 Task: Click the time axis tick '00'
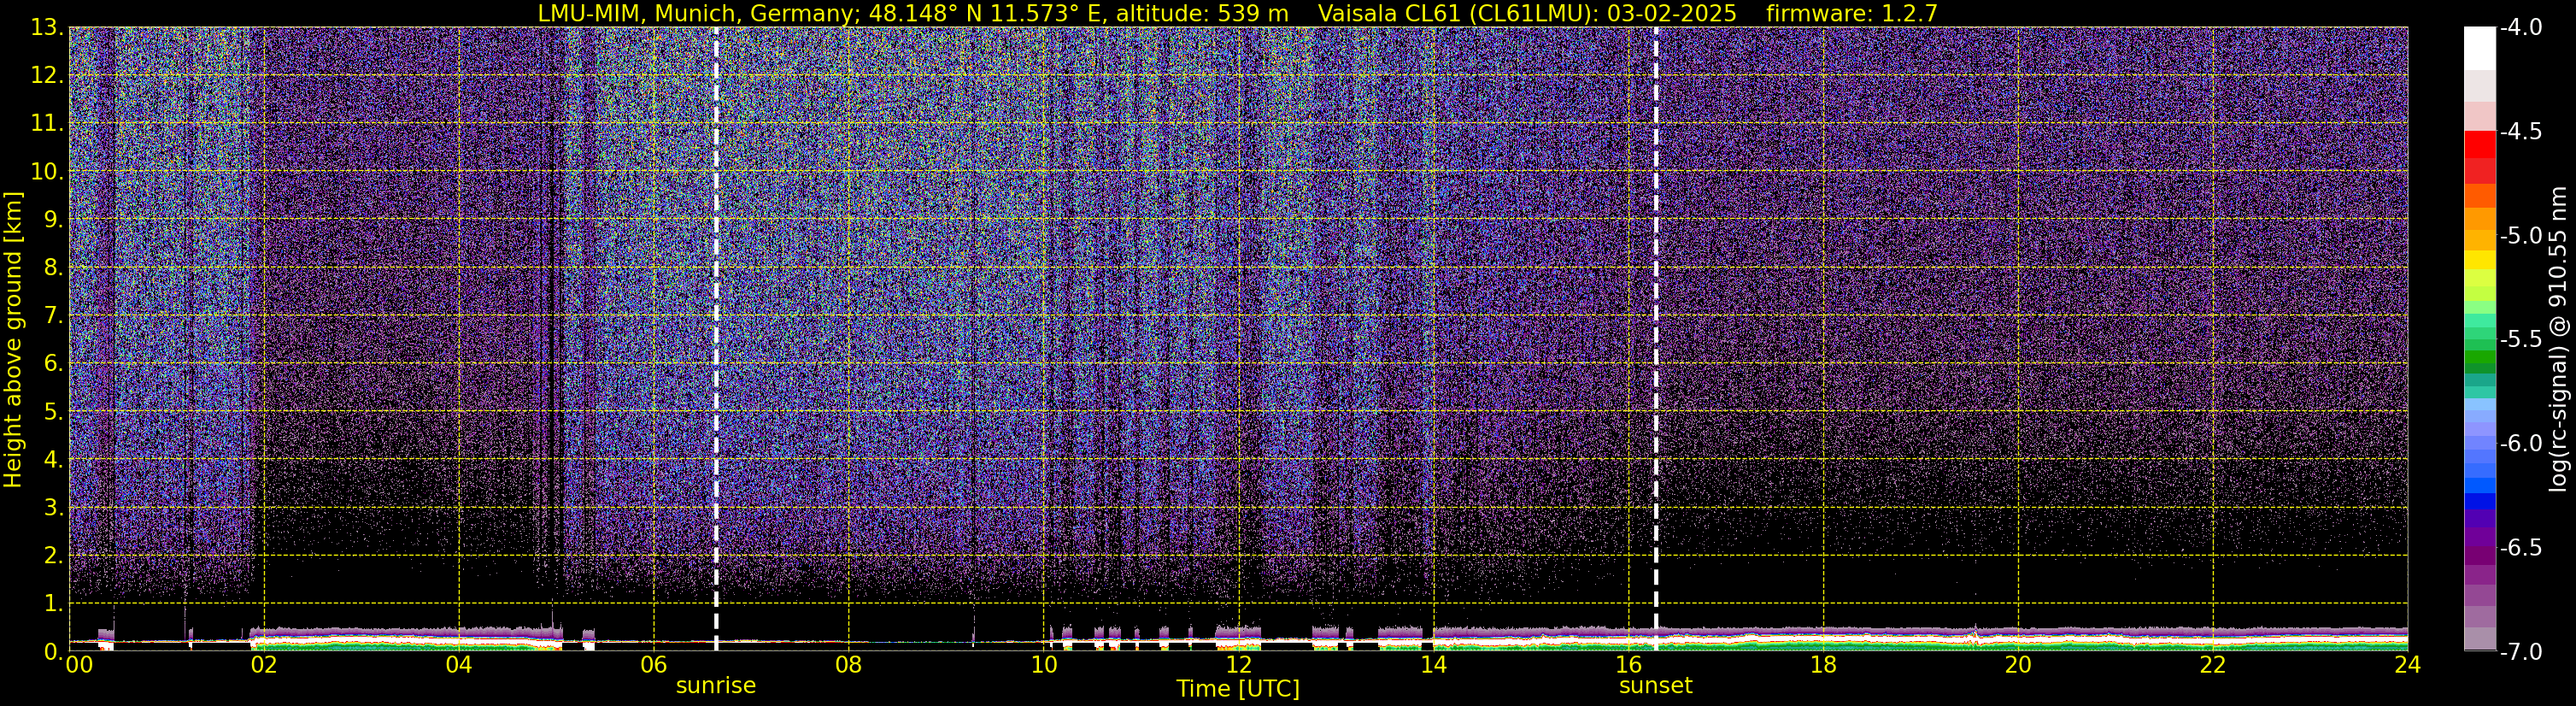tap(78, 665)
